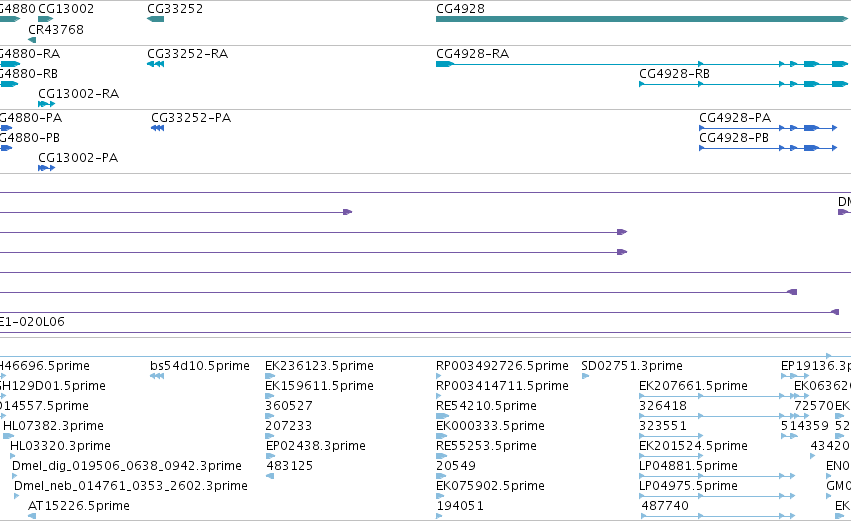Select feature labeled 323551

663,426
